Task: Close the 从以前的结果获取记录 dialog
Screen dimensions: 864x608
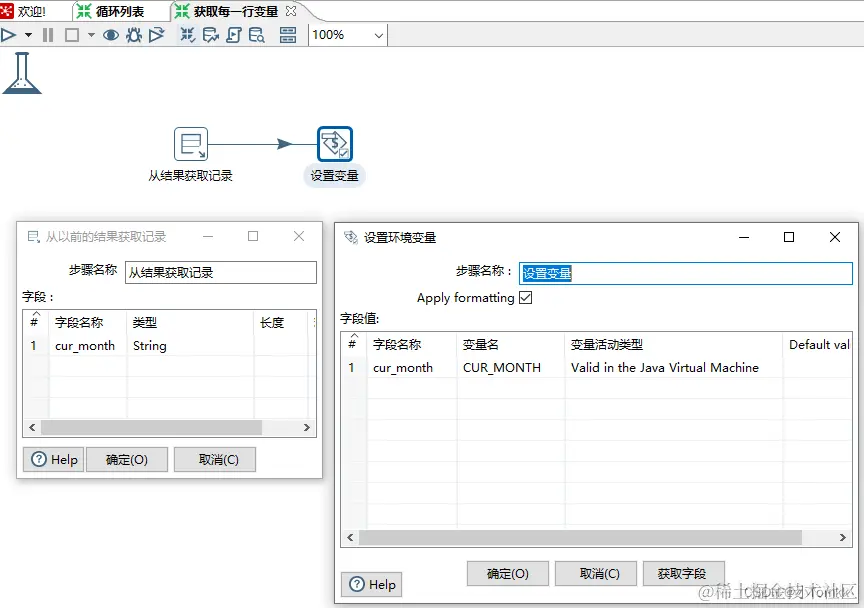Action: click(x=299, y=236)
